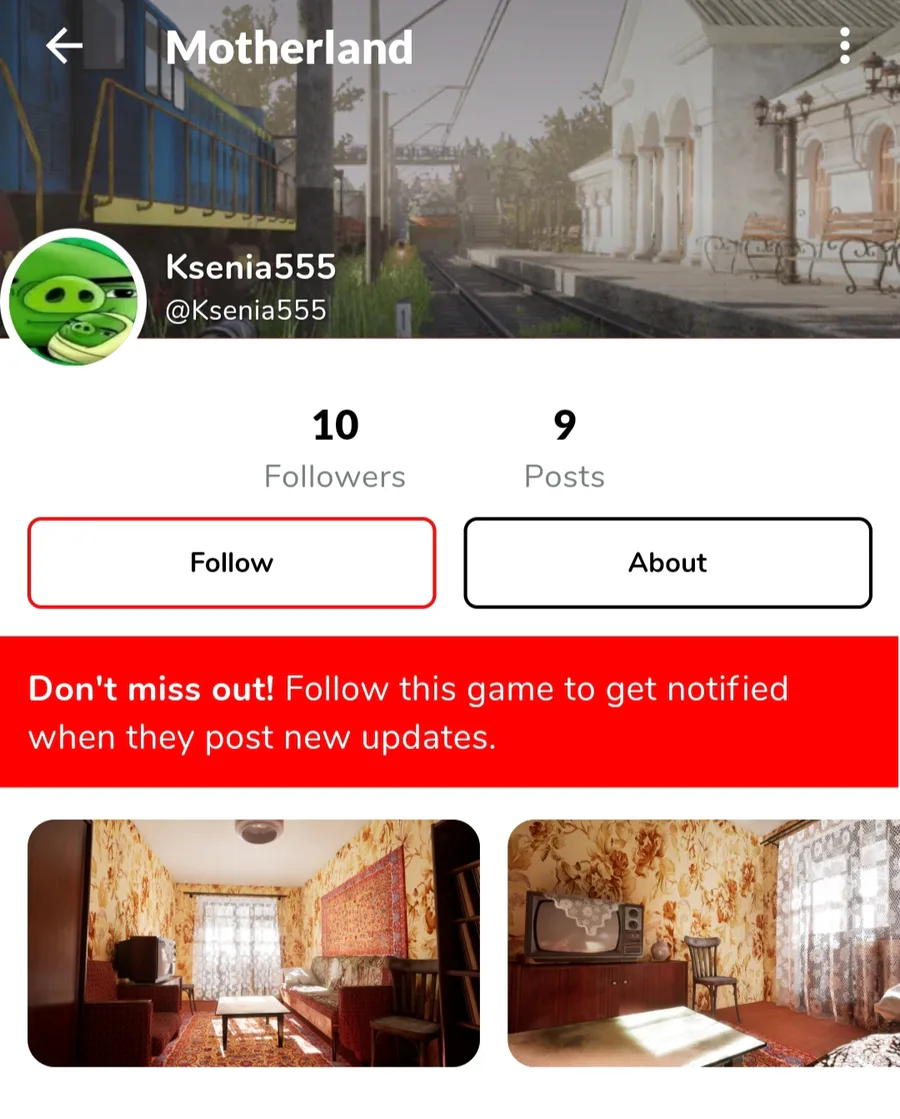Tap the vintage TV set in the right thumbnail
Viewport: 900px width, 1119px height.
click(584, 924)
